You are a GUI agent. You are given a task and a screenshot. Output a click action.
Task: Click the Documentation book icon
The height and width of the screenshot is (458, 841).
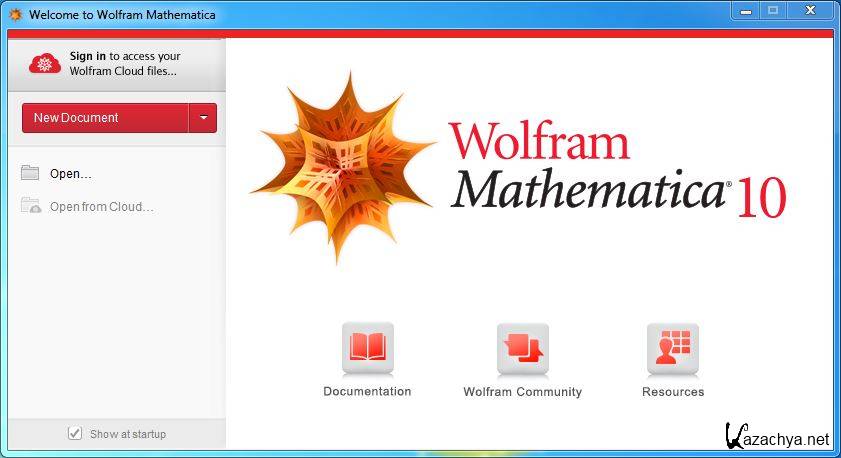click(367, 348)
